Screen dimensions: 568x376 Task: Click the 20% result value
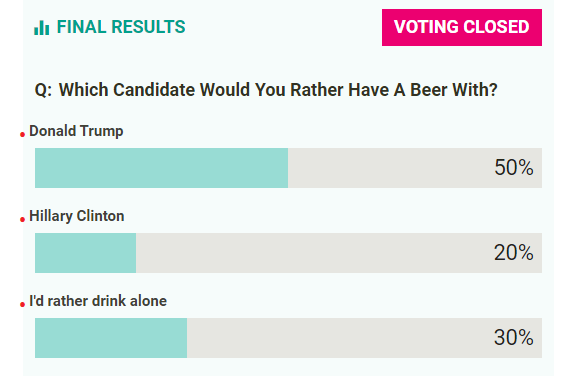point(514,253)
